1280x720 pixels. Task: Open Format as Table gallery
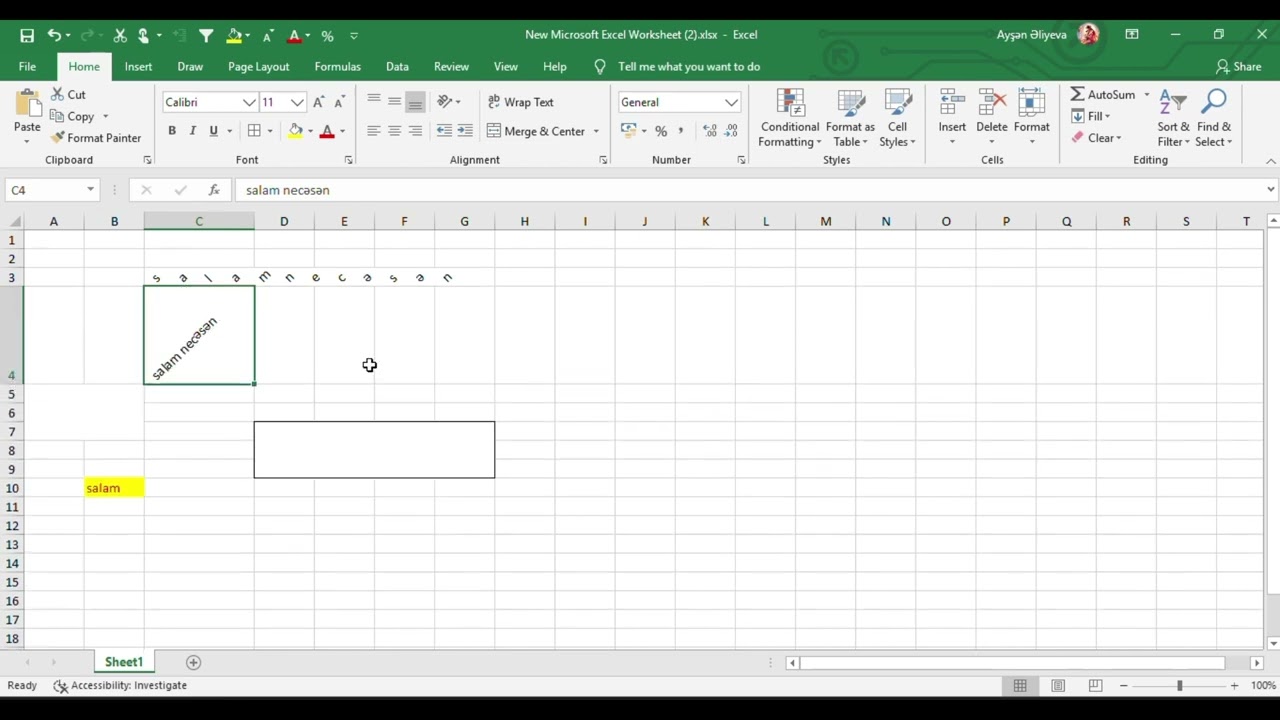(850, 118)
